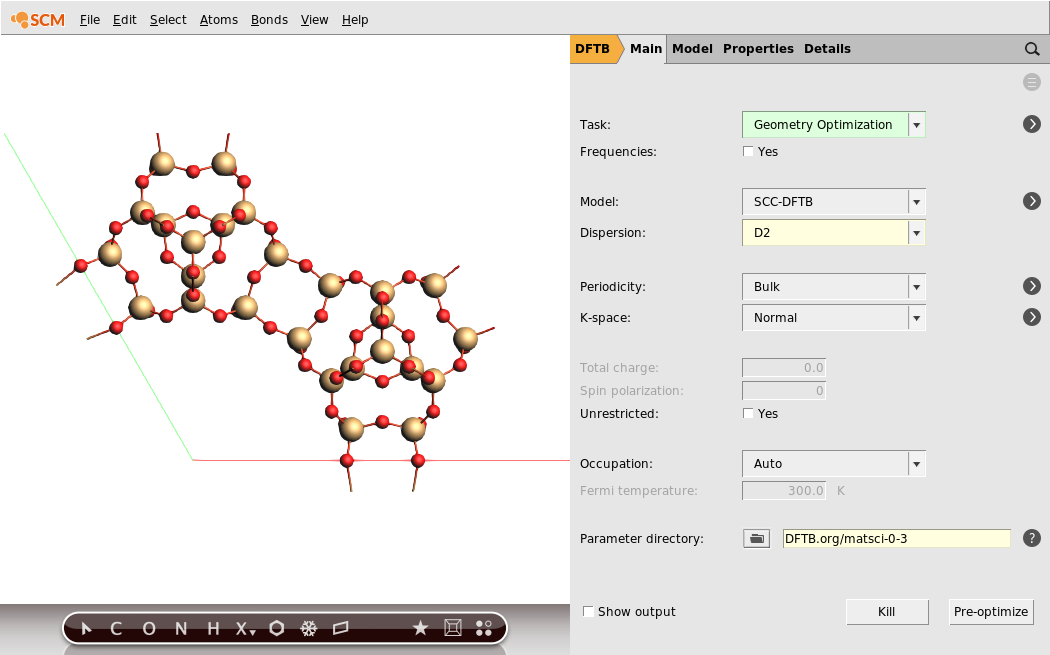Switch to the Model tab
Image resolution: width=1050 pixels, height=655 pixels.
pos(692,48)
